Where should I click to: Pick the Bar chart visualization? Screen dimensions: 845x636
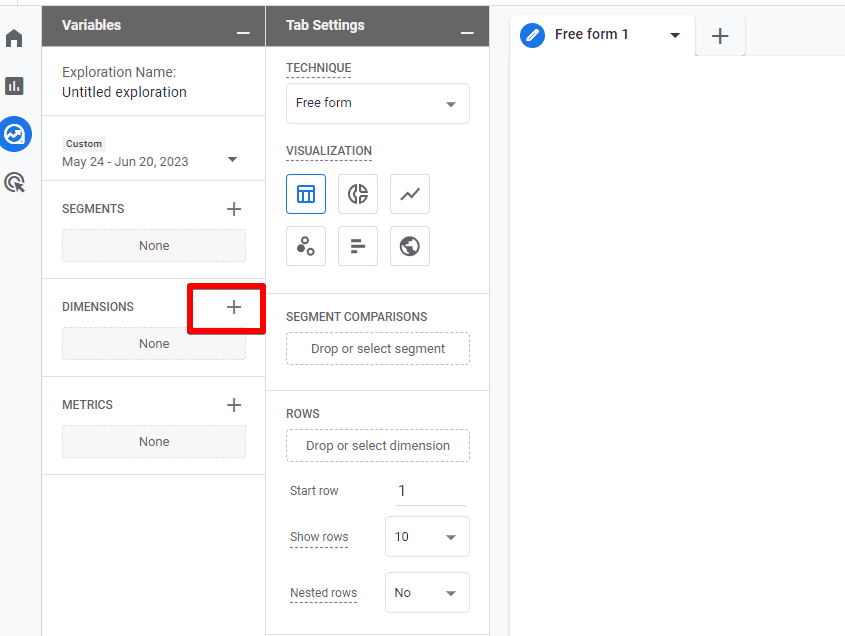(358, 246)
